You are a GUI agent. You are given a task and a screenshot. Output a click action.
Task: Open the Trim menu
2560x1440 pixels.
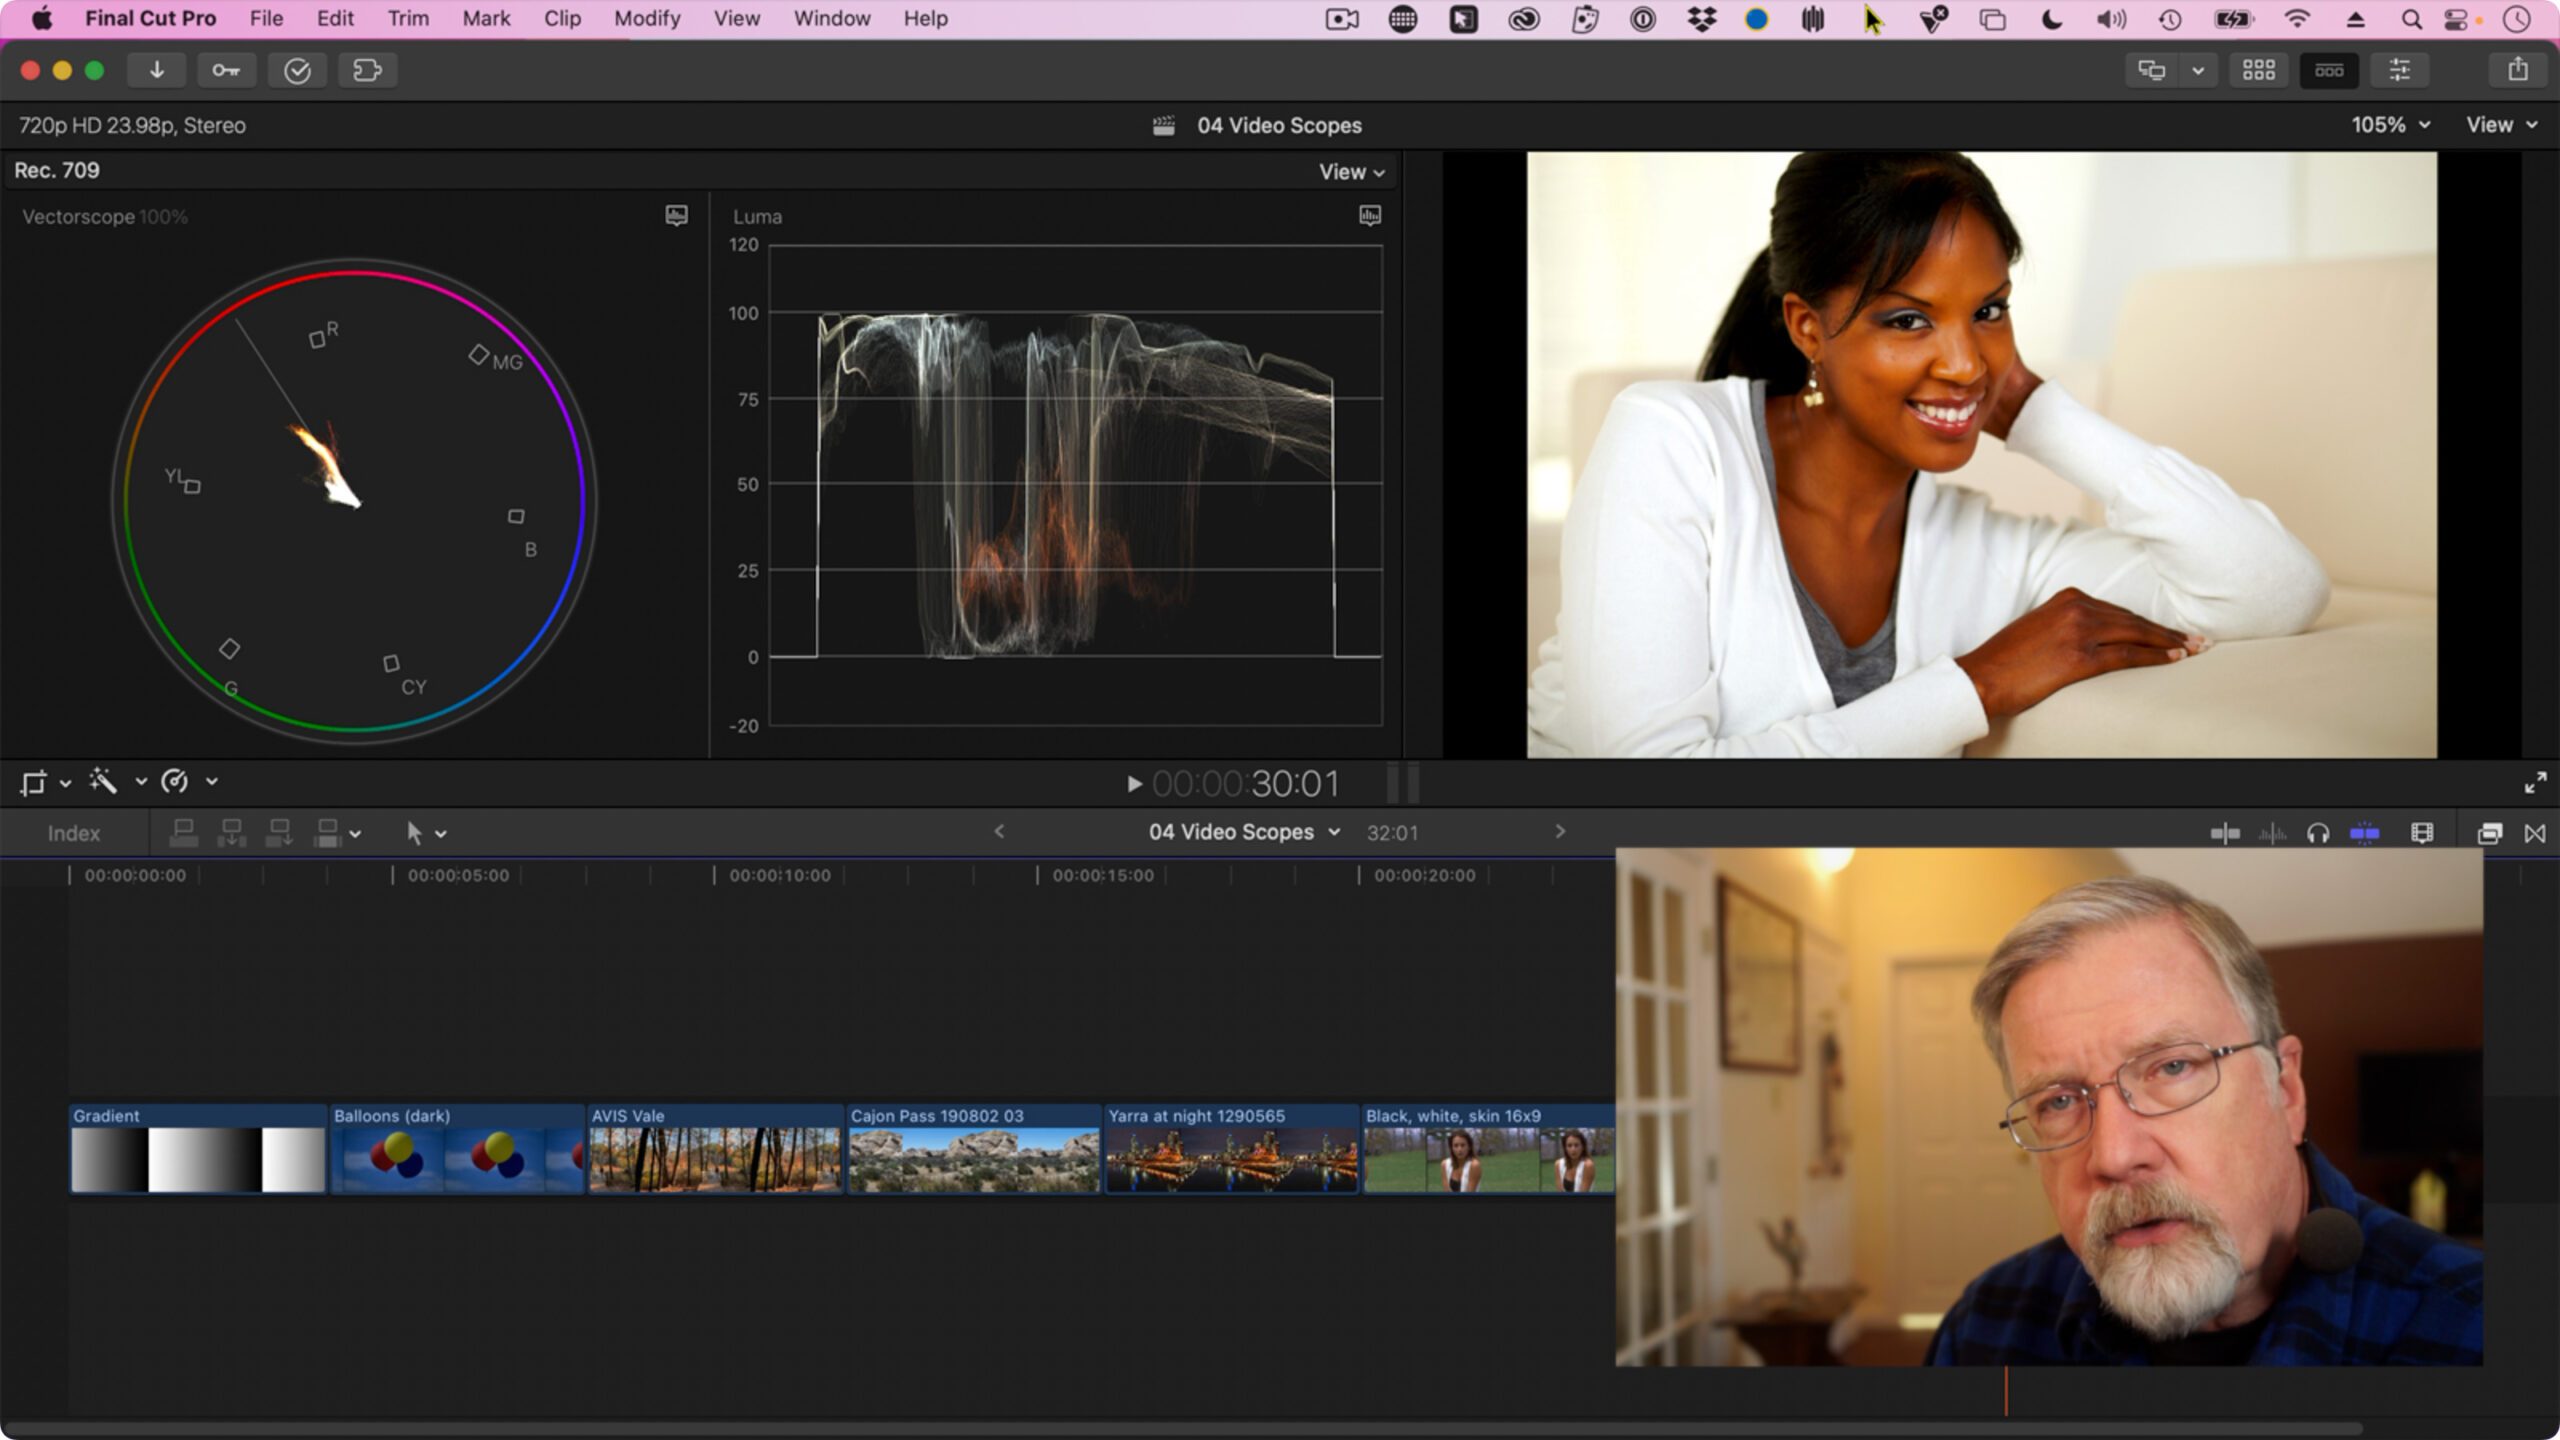408,18
